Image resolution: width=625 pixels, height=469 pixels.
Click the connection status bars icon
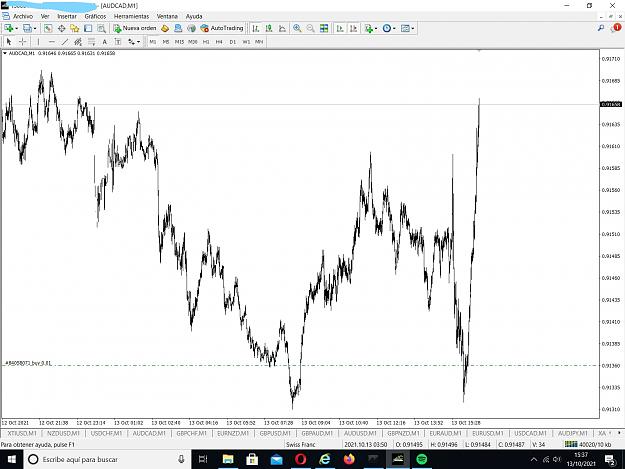tap(571, 444)
